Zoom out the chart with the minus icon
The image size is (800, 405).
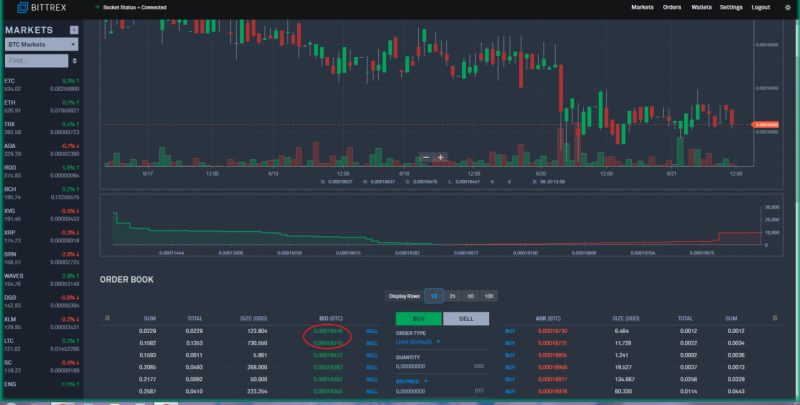click(x=426, y=157)
